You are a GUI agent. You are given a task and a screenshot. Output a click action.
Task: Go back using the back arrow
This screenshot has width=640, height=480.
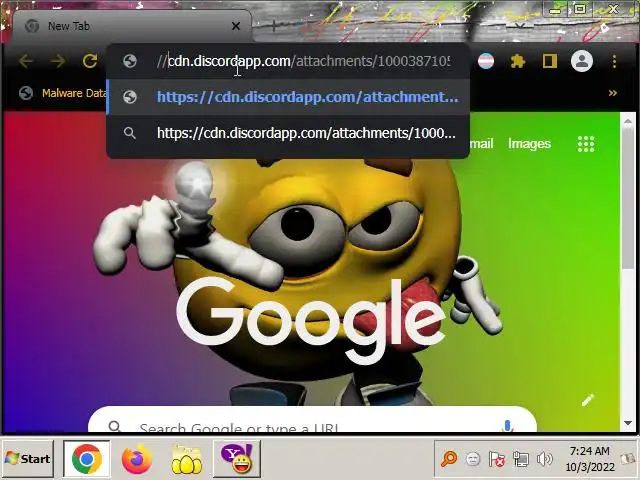tap(26, 61)
